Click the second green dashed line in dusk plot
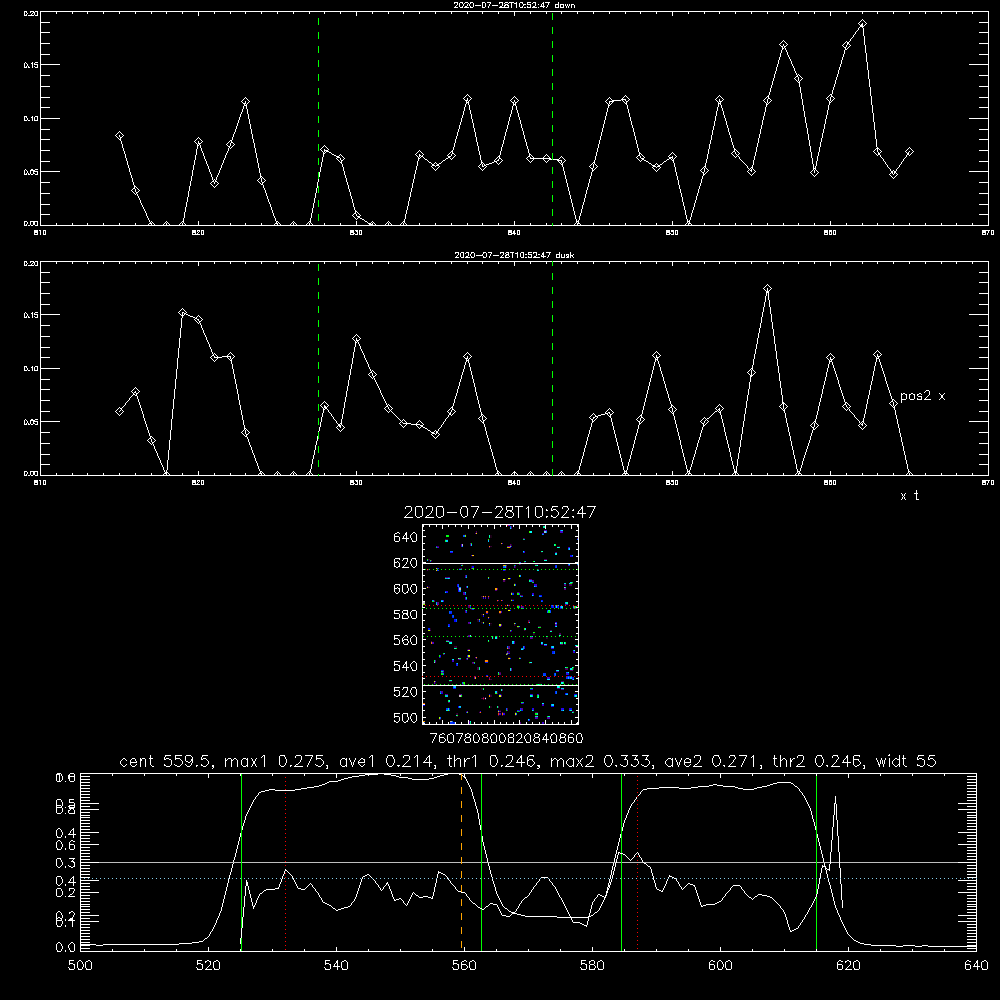The width and height of the screenshot is (1000, 1000). point(552,369)
